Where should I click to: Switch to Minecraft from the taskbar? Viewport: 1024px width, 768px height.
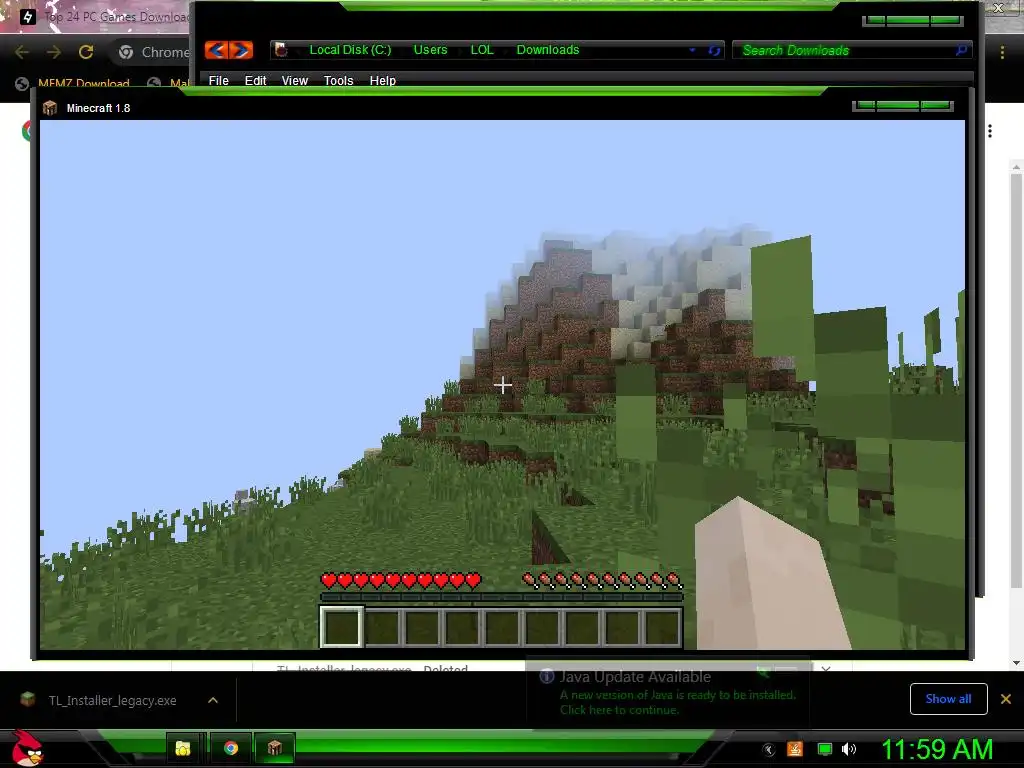tap(275, 748)
